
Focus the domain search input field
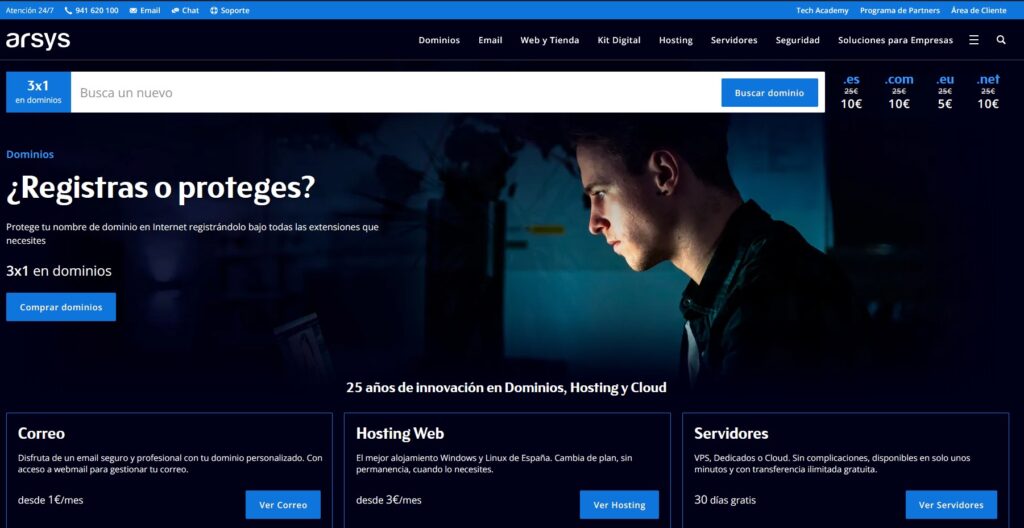point(396,92)
